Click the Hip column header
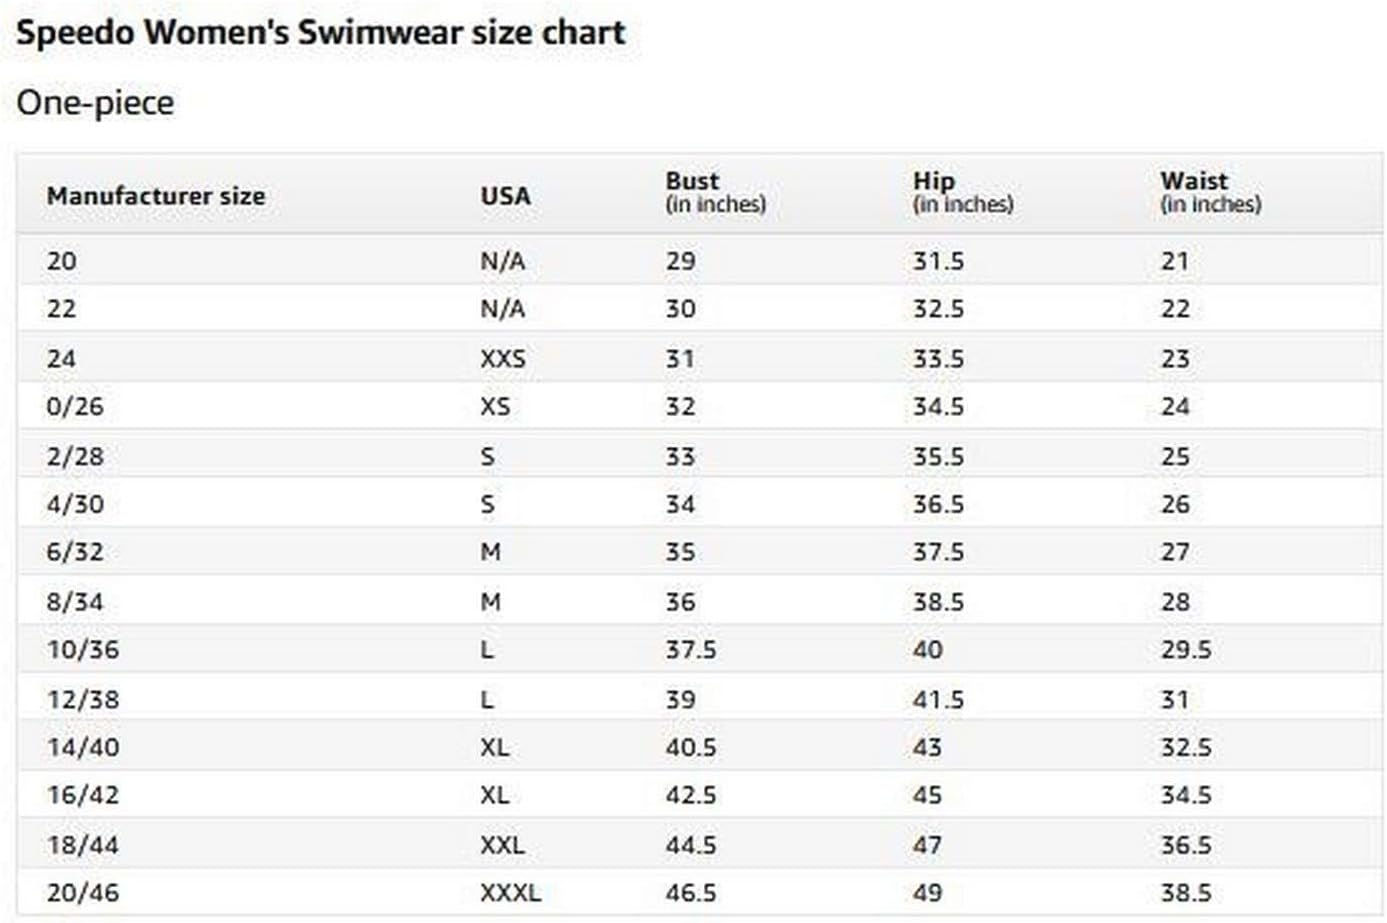Viewport: 1387px width, 923px height. coord(962,192)
